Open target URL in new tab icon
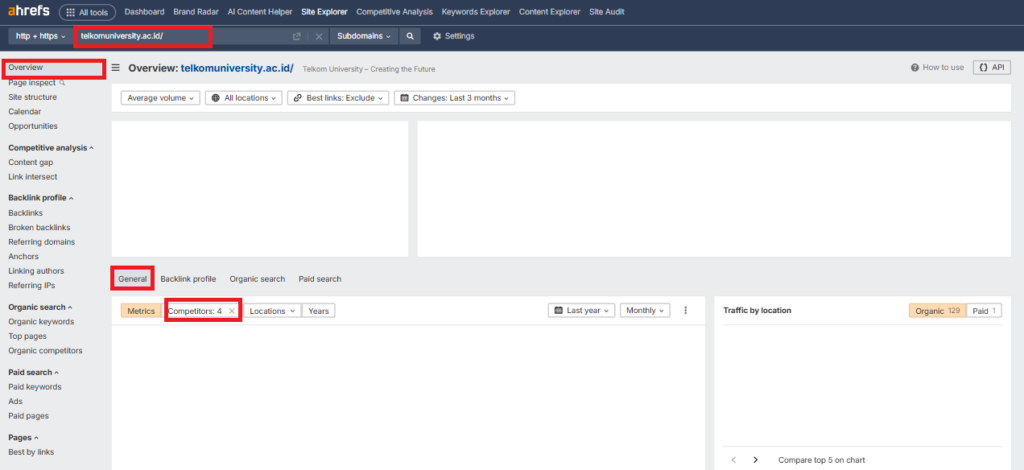The height and width of the screenshot is (470, 1024). (296, 37)
